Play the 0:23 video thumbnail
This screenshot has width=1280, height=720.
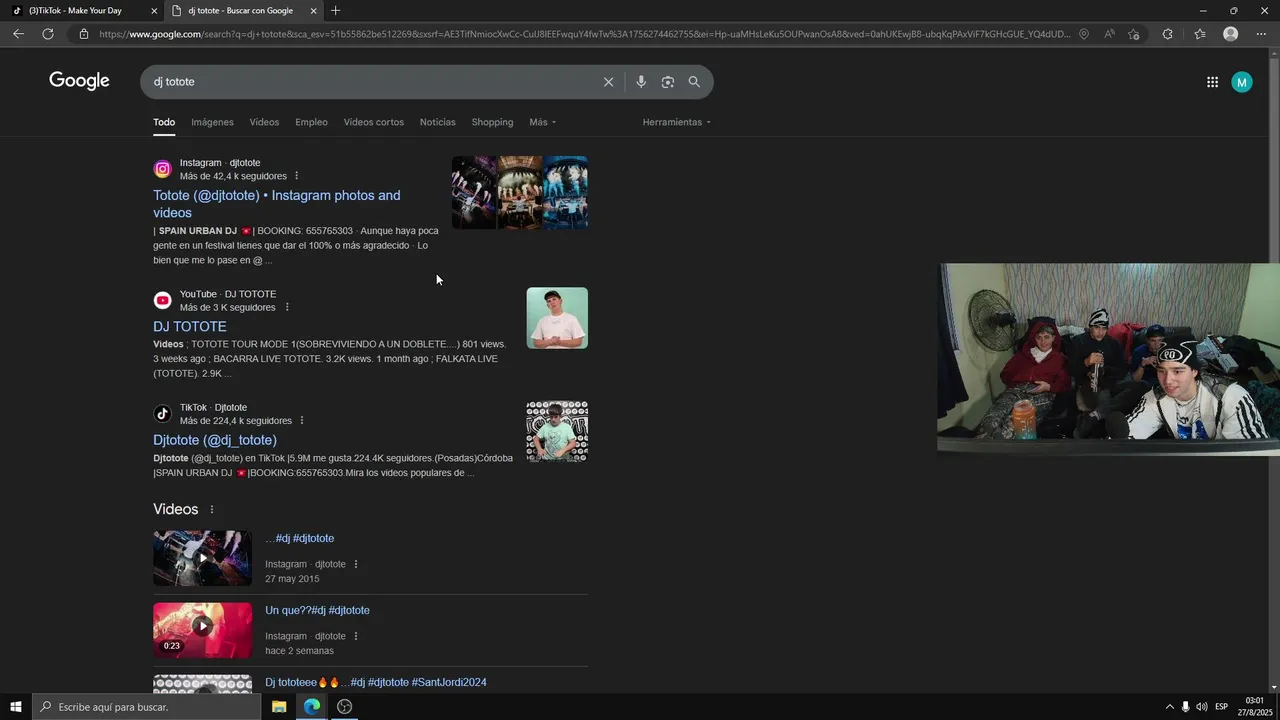pos(202,630)
